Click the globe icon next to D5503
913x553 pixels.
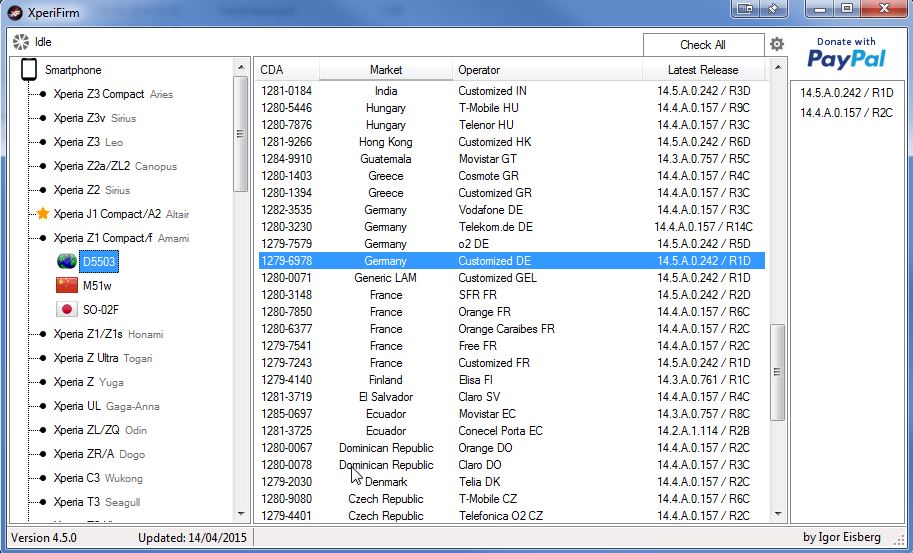67,261
